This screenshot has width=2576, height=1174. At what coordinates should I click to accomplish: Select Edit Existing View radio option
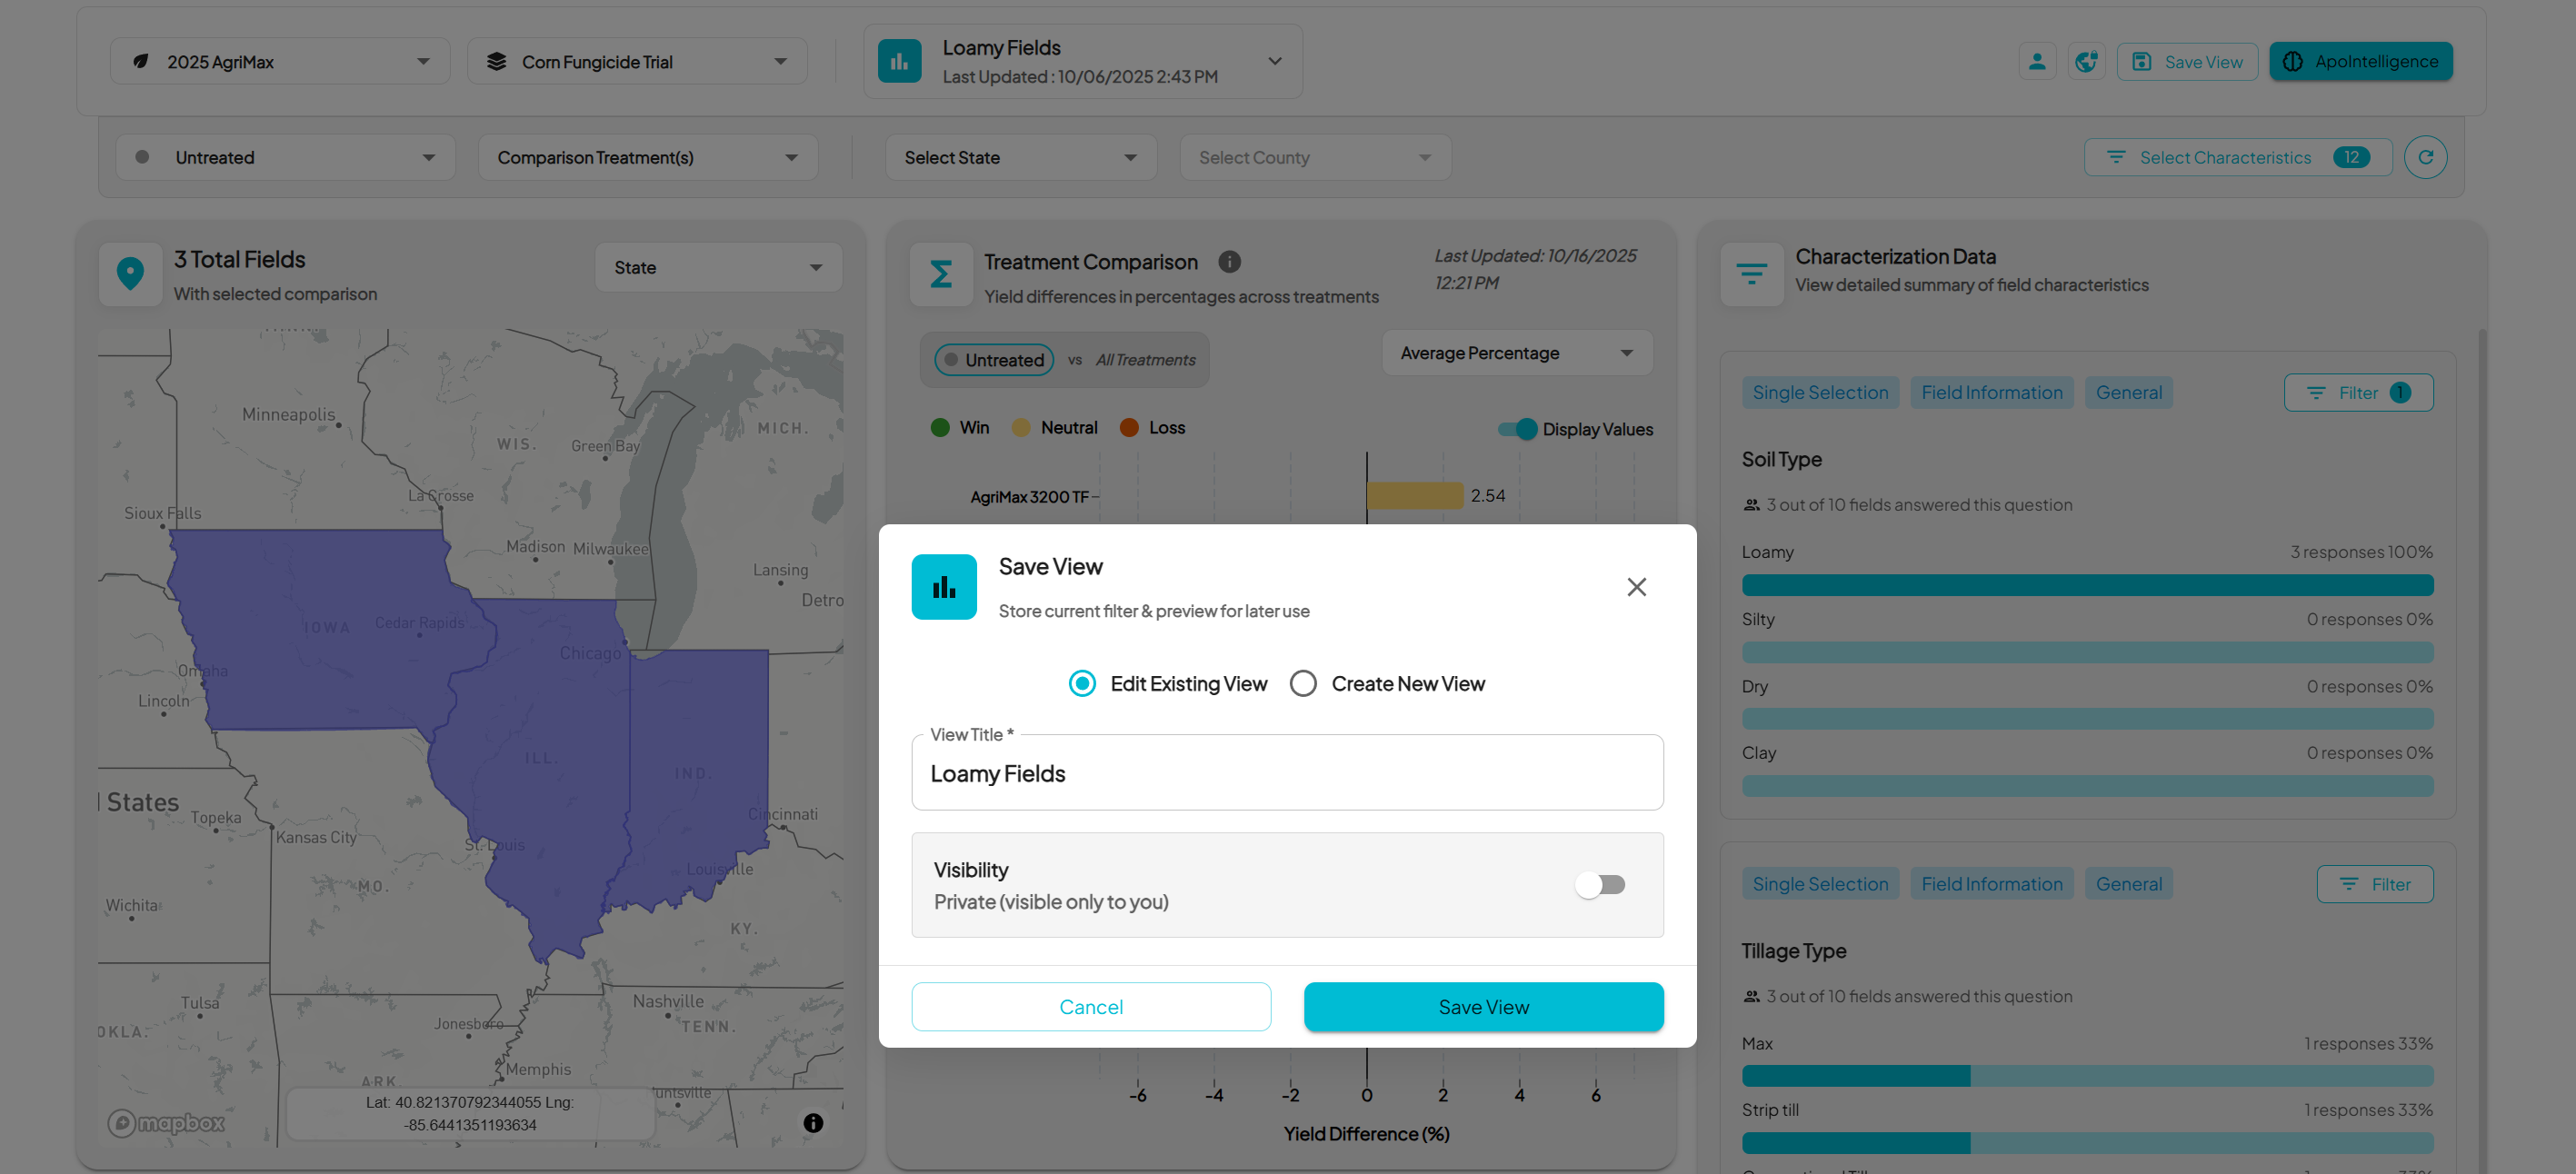[x=1082, y=684]
